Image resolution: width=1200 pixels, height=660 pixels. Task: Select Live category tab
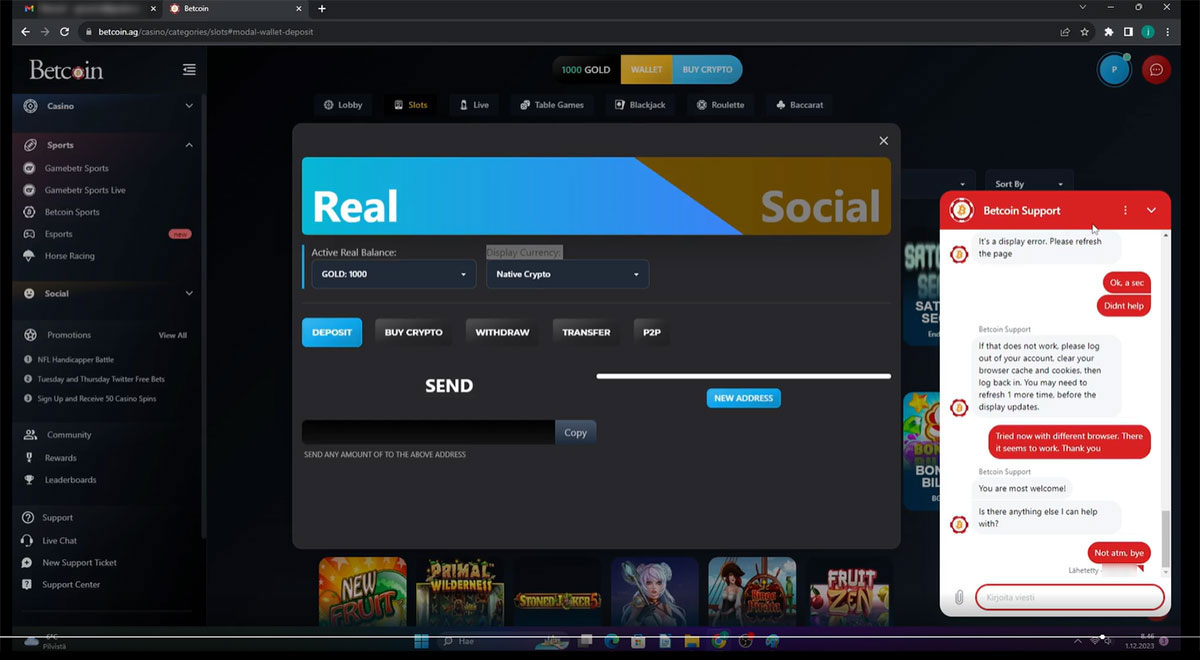pyautogui.click(x=474, y=105)
